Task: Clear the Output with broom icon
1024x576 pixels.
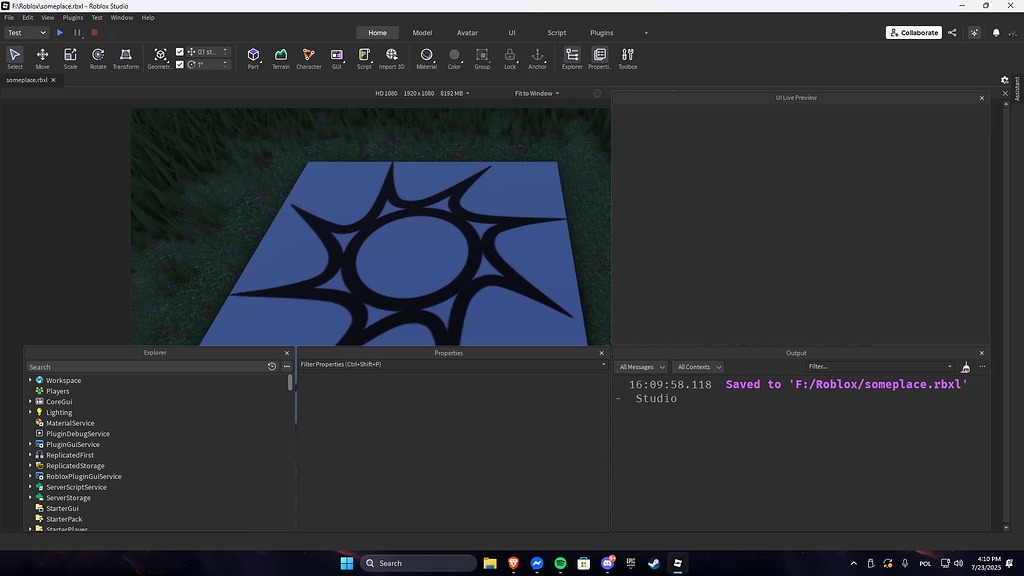Action: [965, 367]
